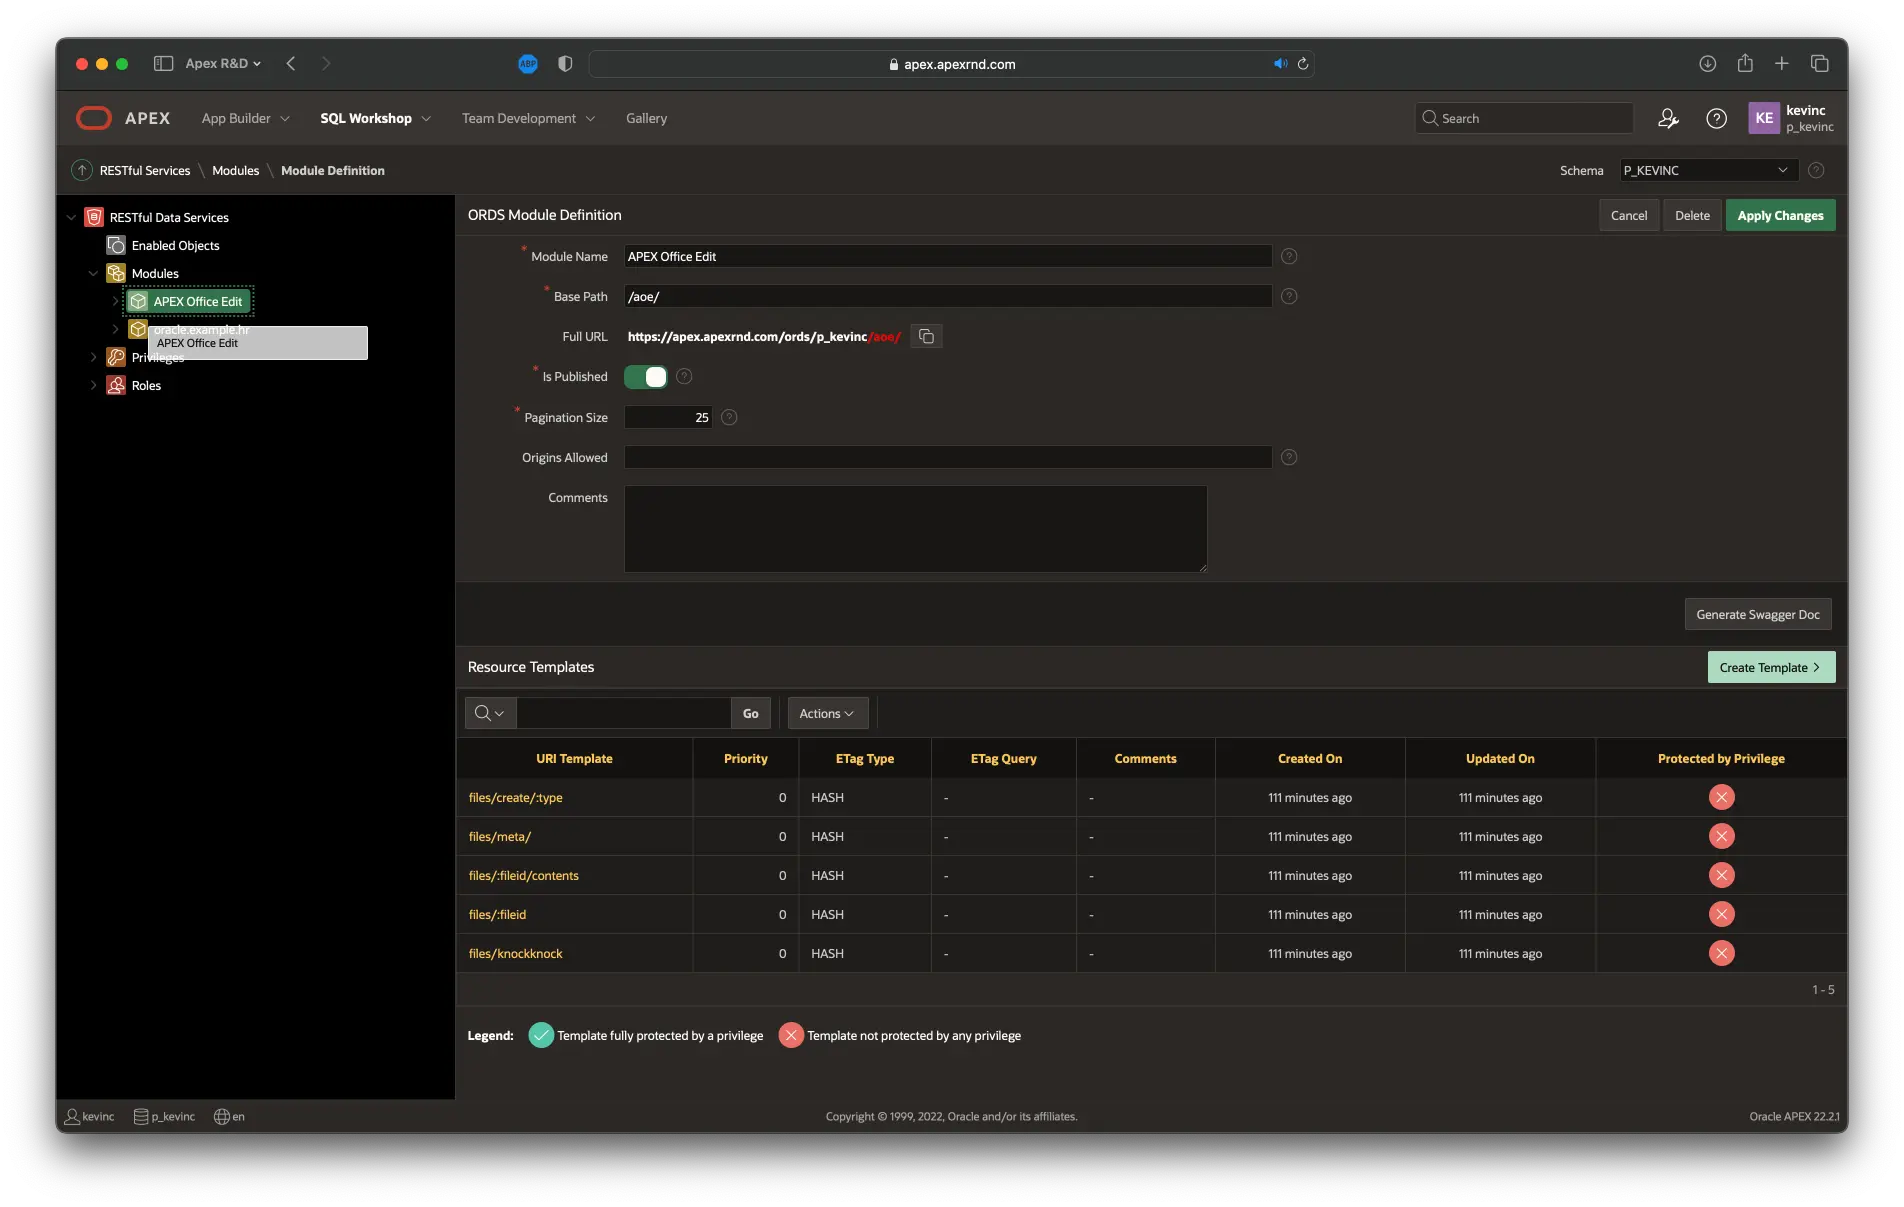Screen dimensions: 1904x1207
Task: Open the files/:fileid/contents template link
Action: pyautogui.click(x=524, y=875)
